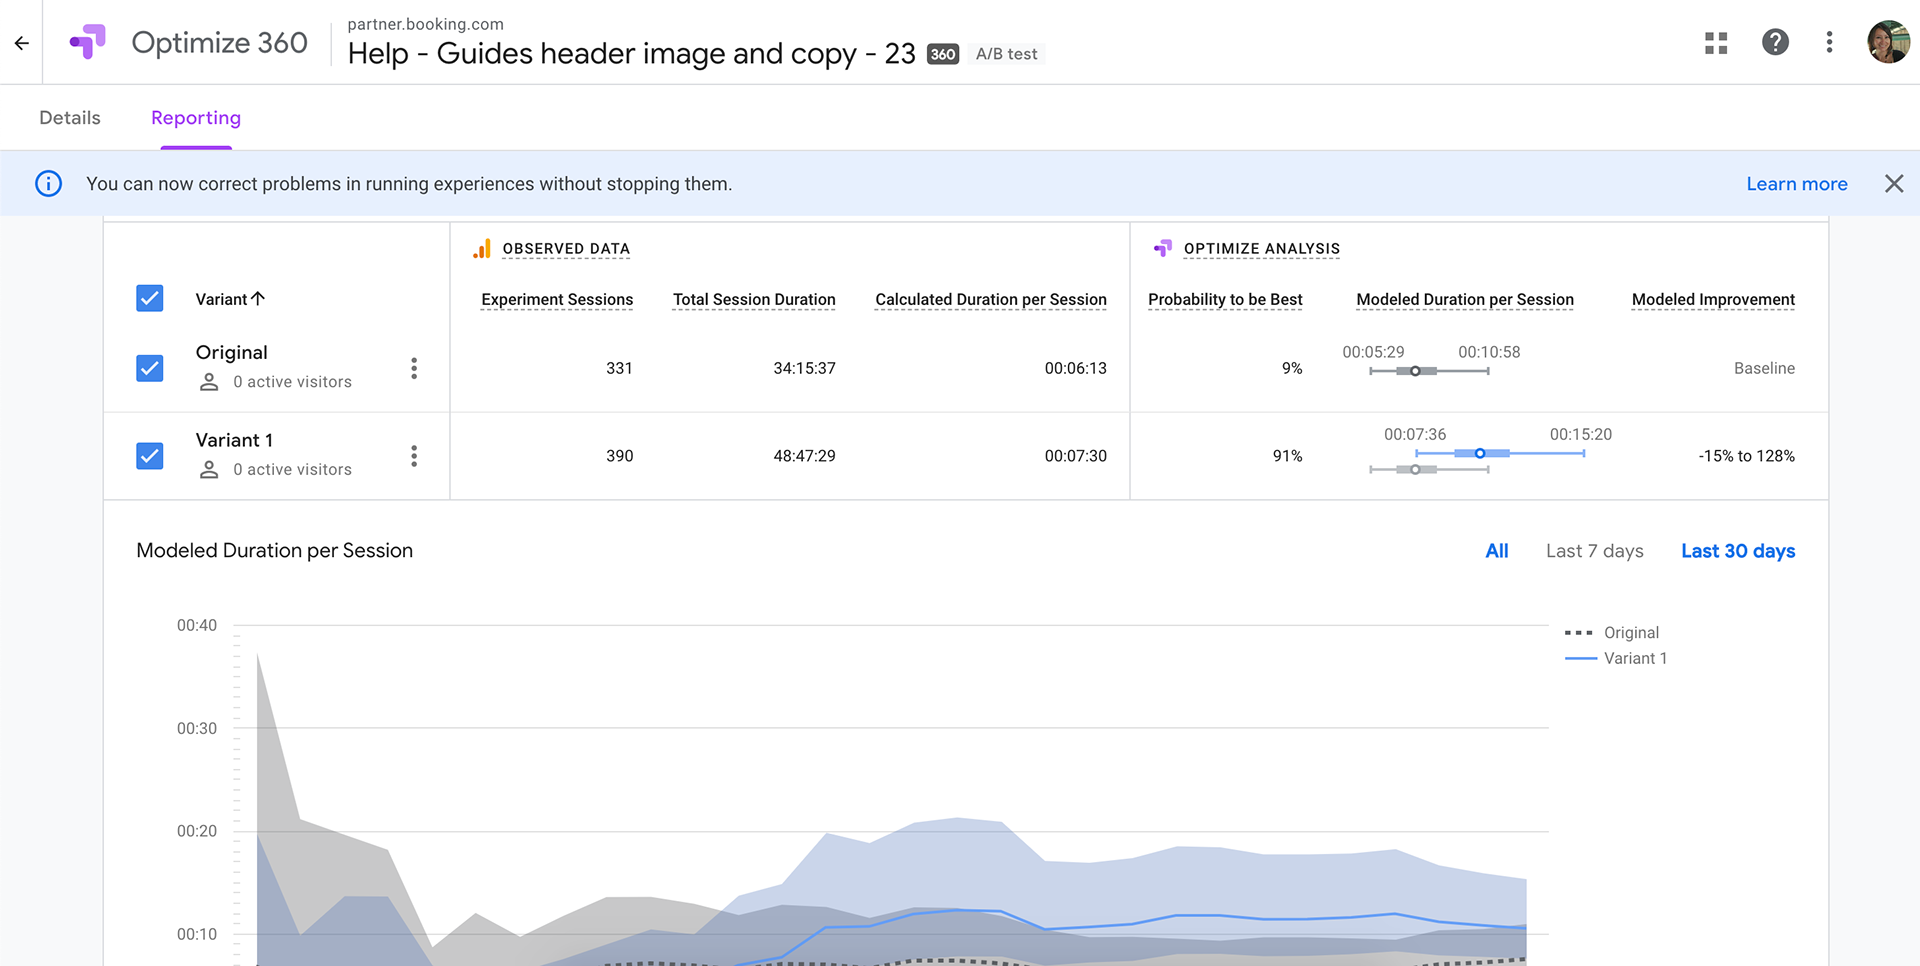Click the Total Session Duration header
Image resolution: width=1920 pixels, height=966 pixels.
754,300
